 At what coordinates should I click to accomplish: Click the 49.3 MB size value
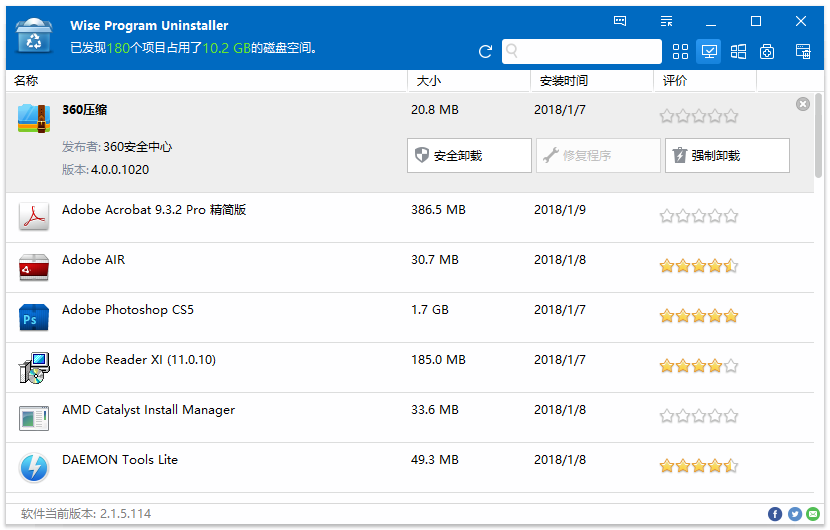(x=435, y=460)
